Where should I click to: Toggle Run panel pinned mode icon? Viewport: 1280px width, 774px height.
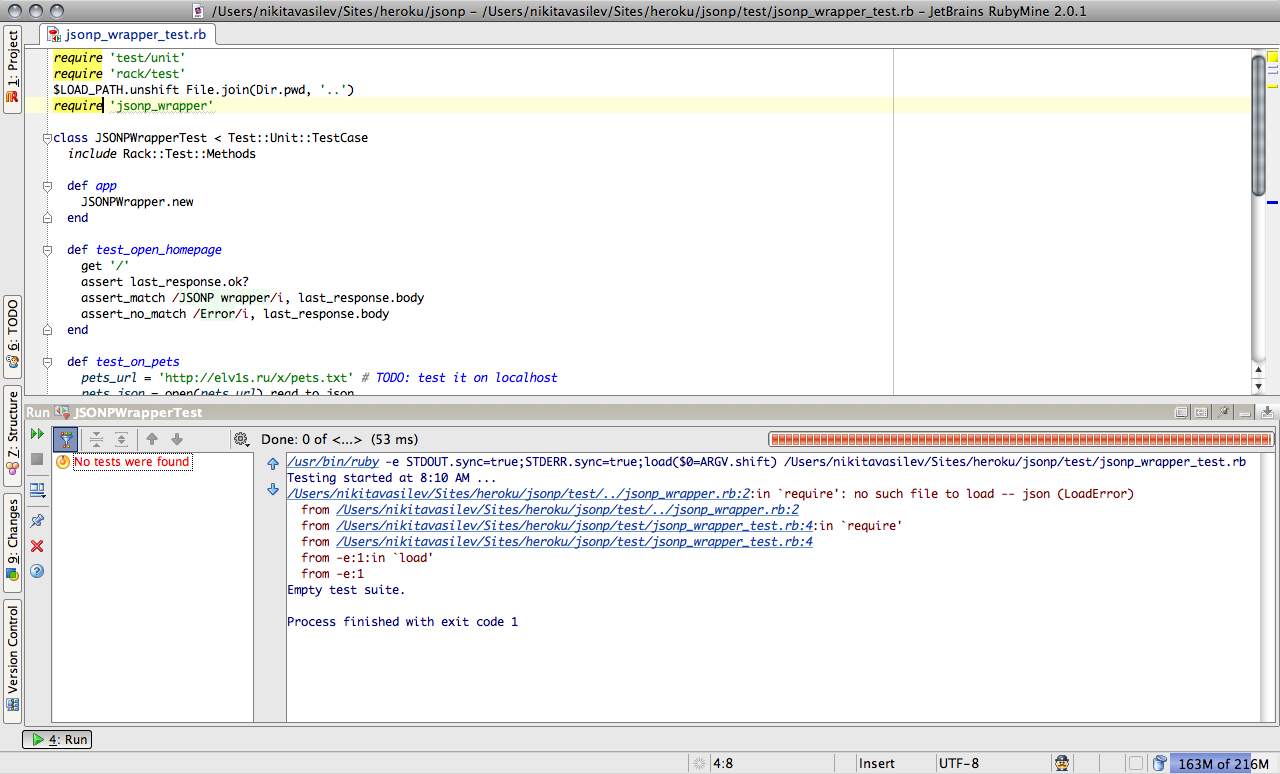(x=1221, y=412)
